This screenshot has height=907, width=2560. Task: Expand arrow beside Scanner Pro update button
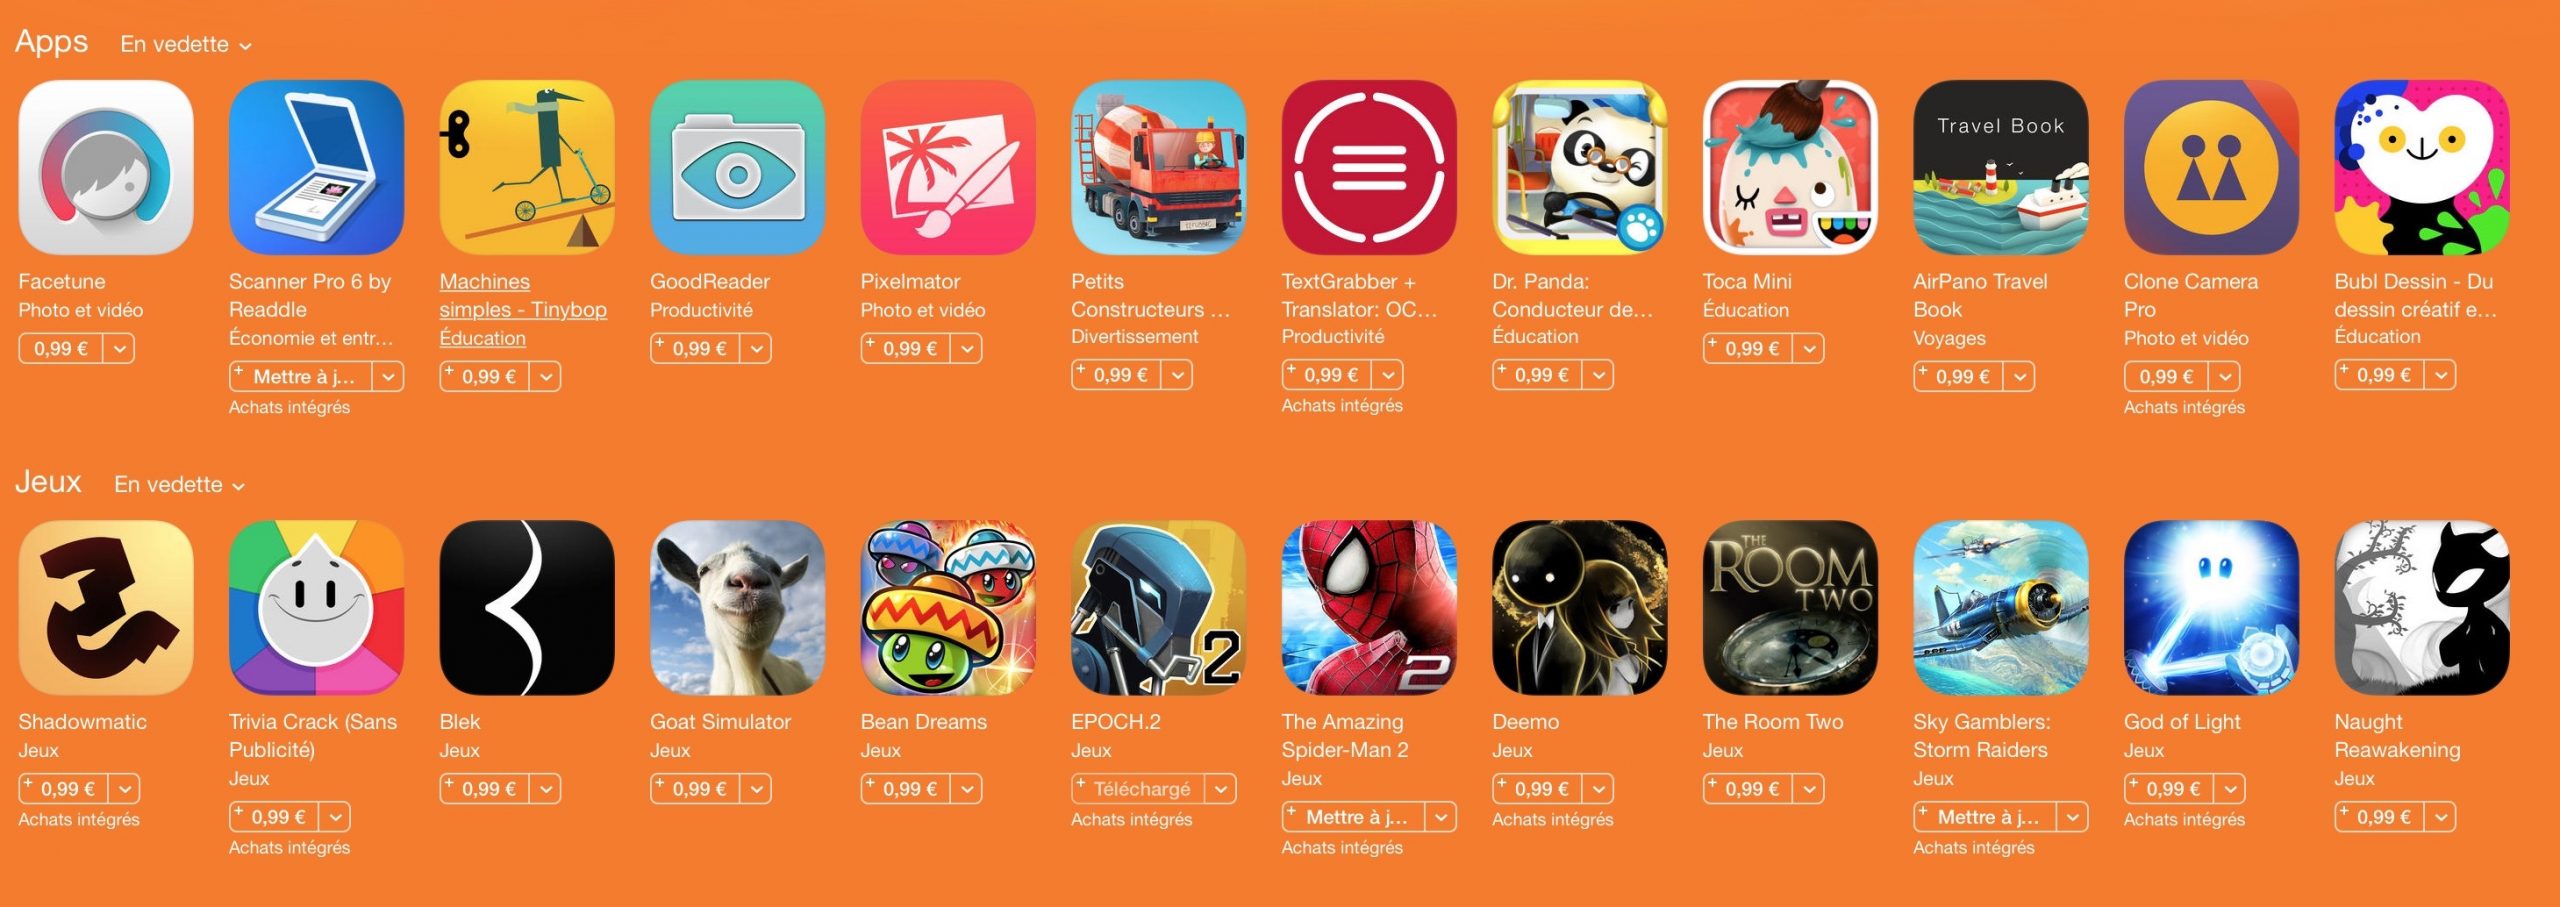pyautogui.click(x=388, y=377)
